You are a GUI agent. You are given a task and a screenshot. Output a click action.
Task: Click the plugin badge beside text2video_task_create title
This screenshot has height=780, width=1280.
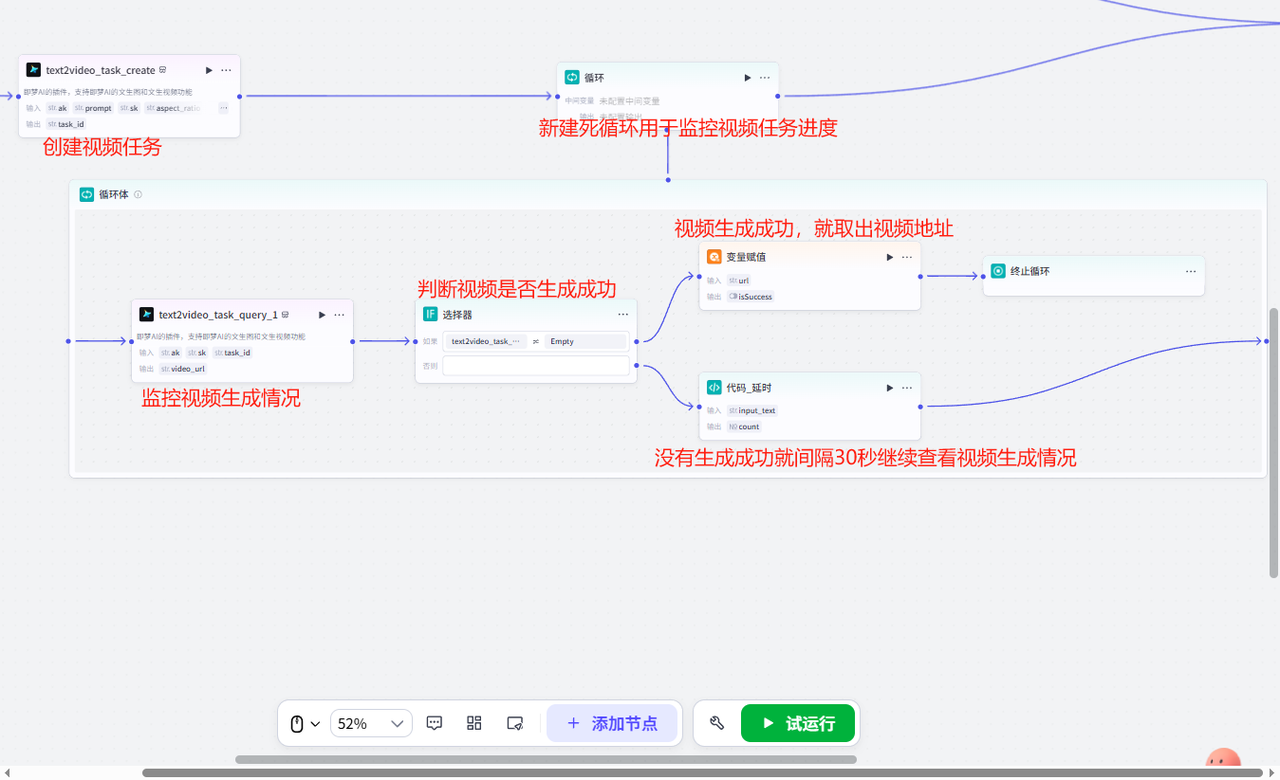(163, 70)
